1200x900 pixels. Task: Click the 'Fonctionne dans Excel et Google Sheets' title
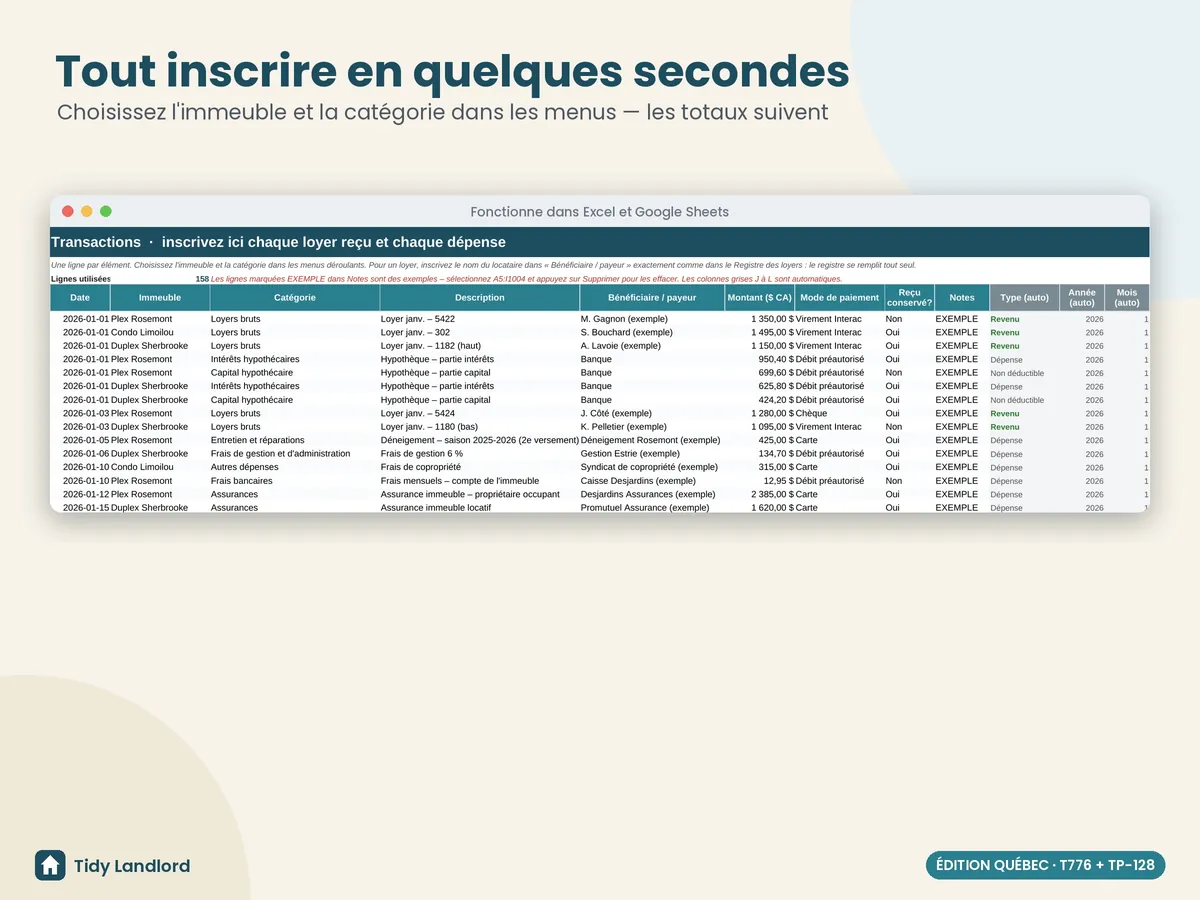pyautogui.click(x=600, y=212)
